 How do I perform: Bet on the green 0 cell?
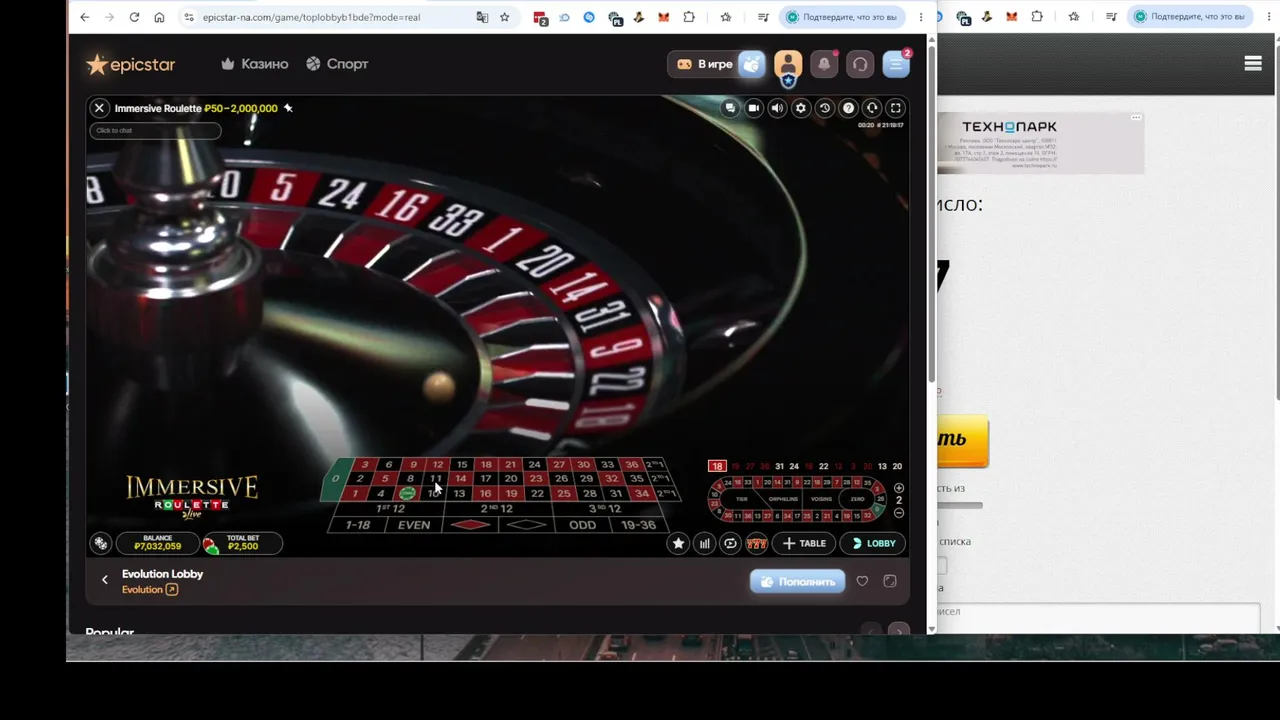click(336, 478)
